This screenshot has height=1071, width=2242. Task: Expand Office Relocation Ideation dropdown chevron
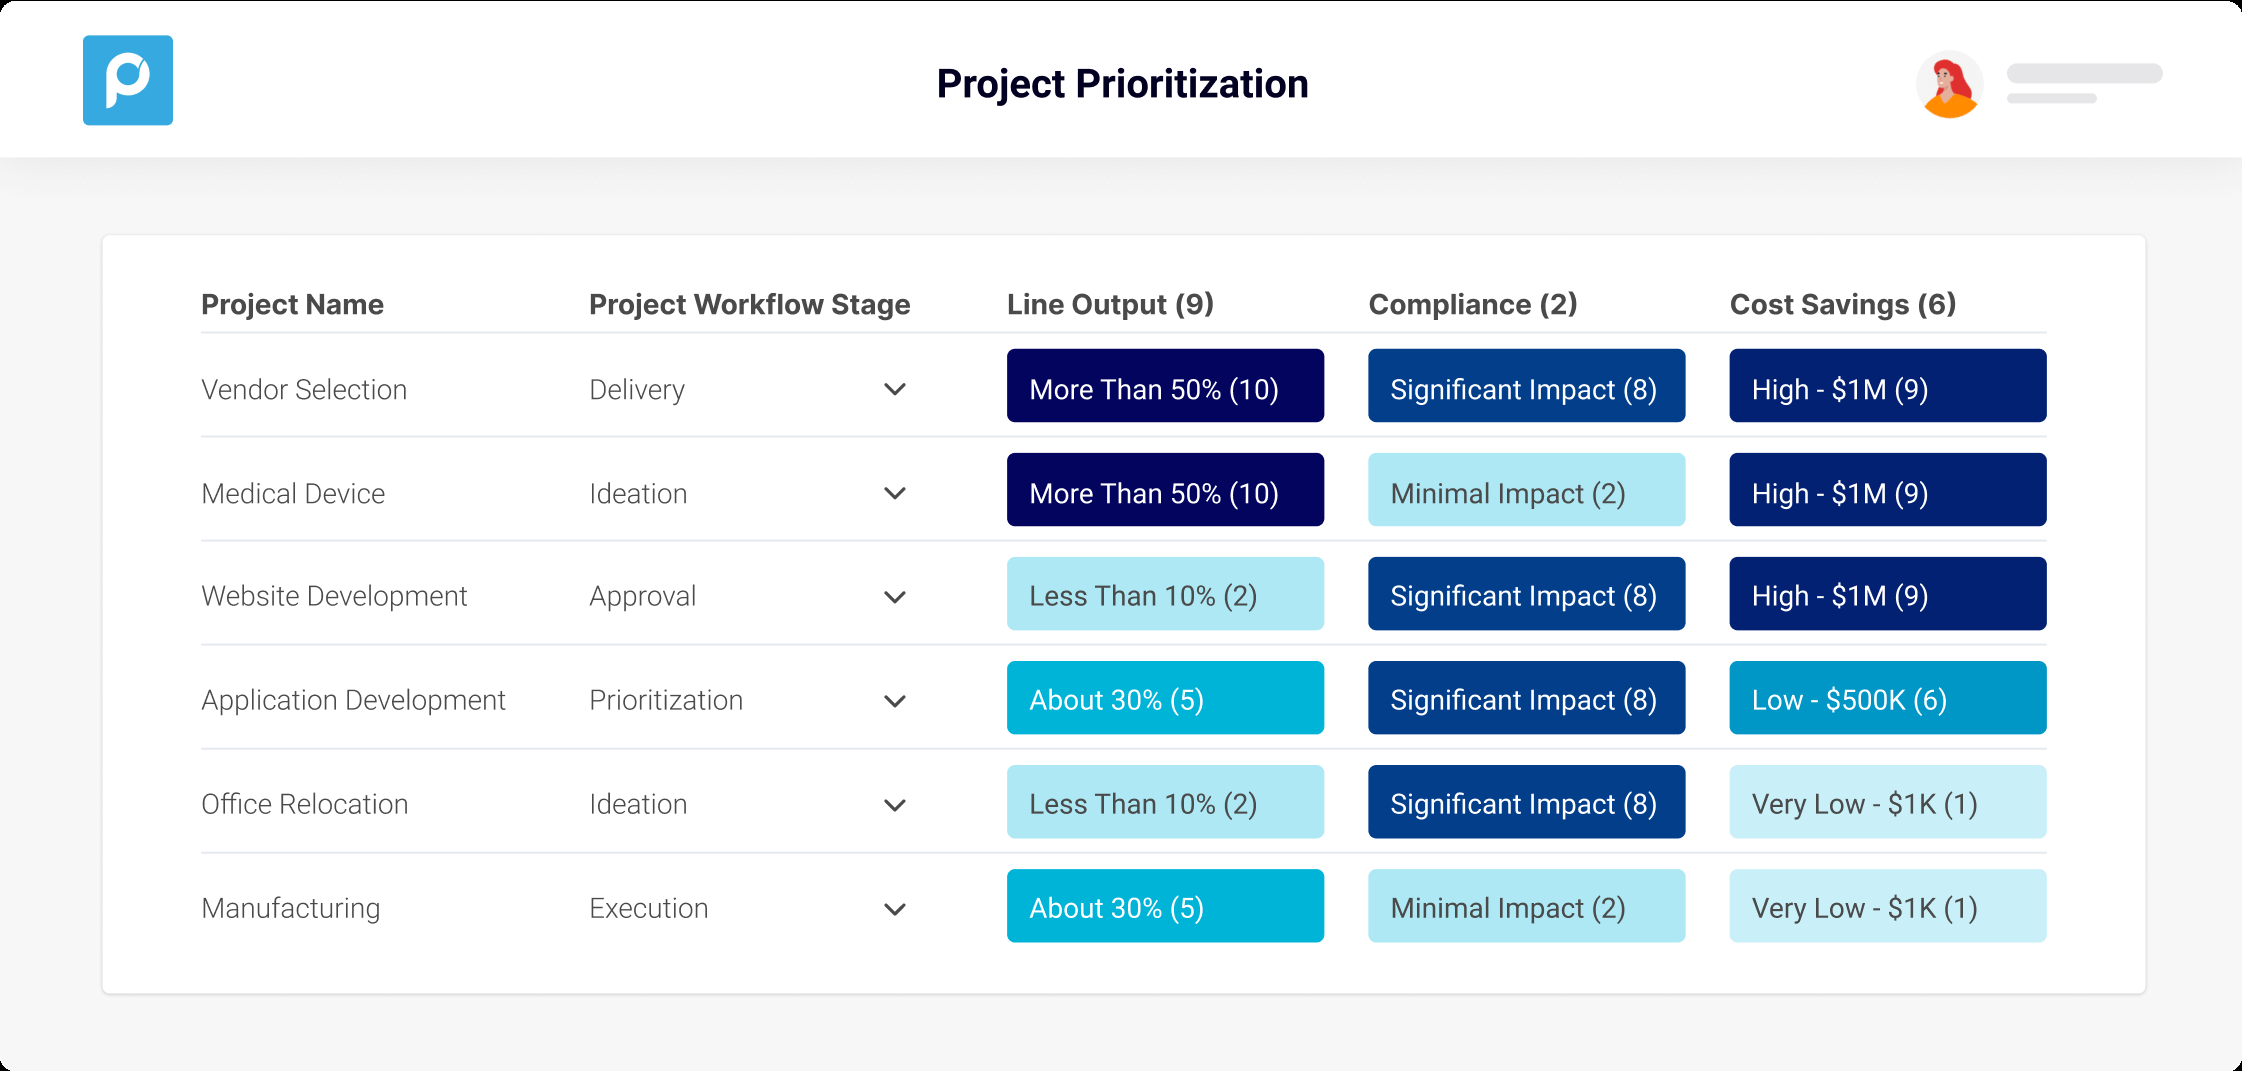(x=895, y=805)
